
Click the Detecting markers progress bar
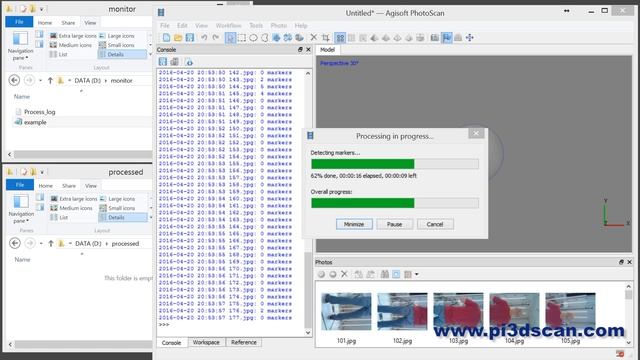pyautogui.click(x=395, y=164)
